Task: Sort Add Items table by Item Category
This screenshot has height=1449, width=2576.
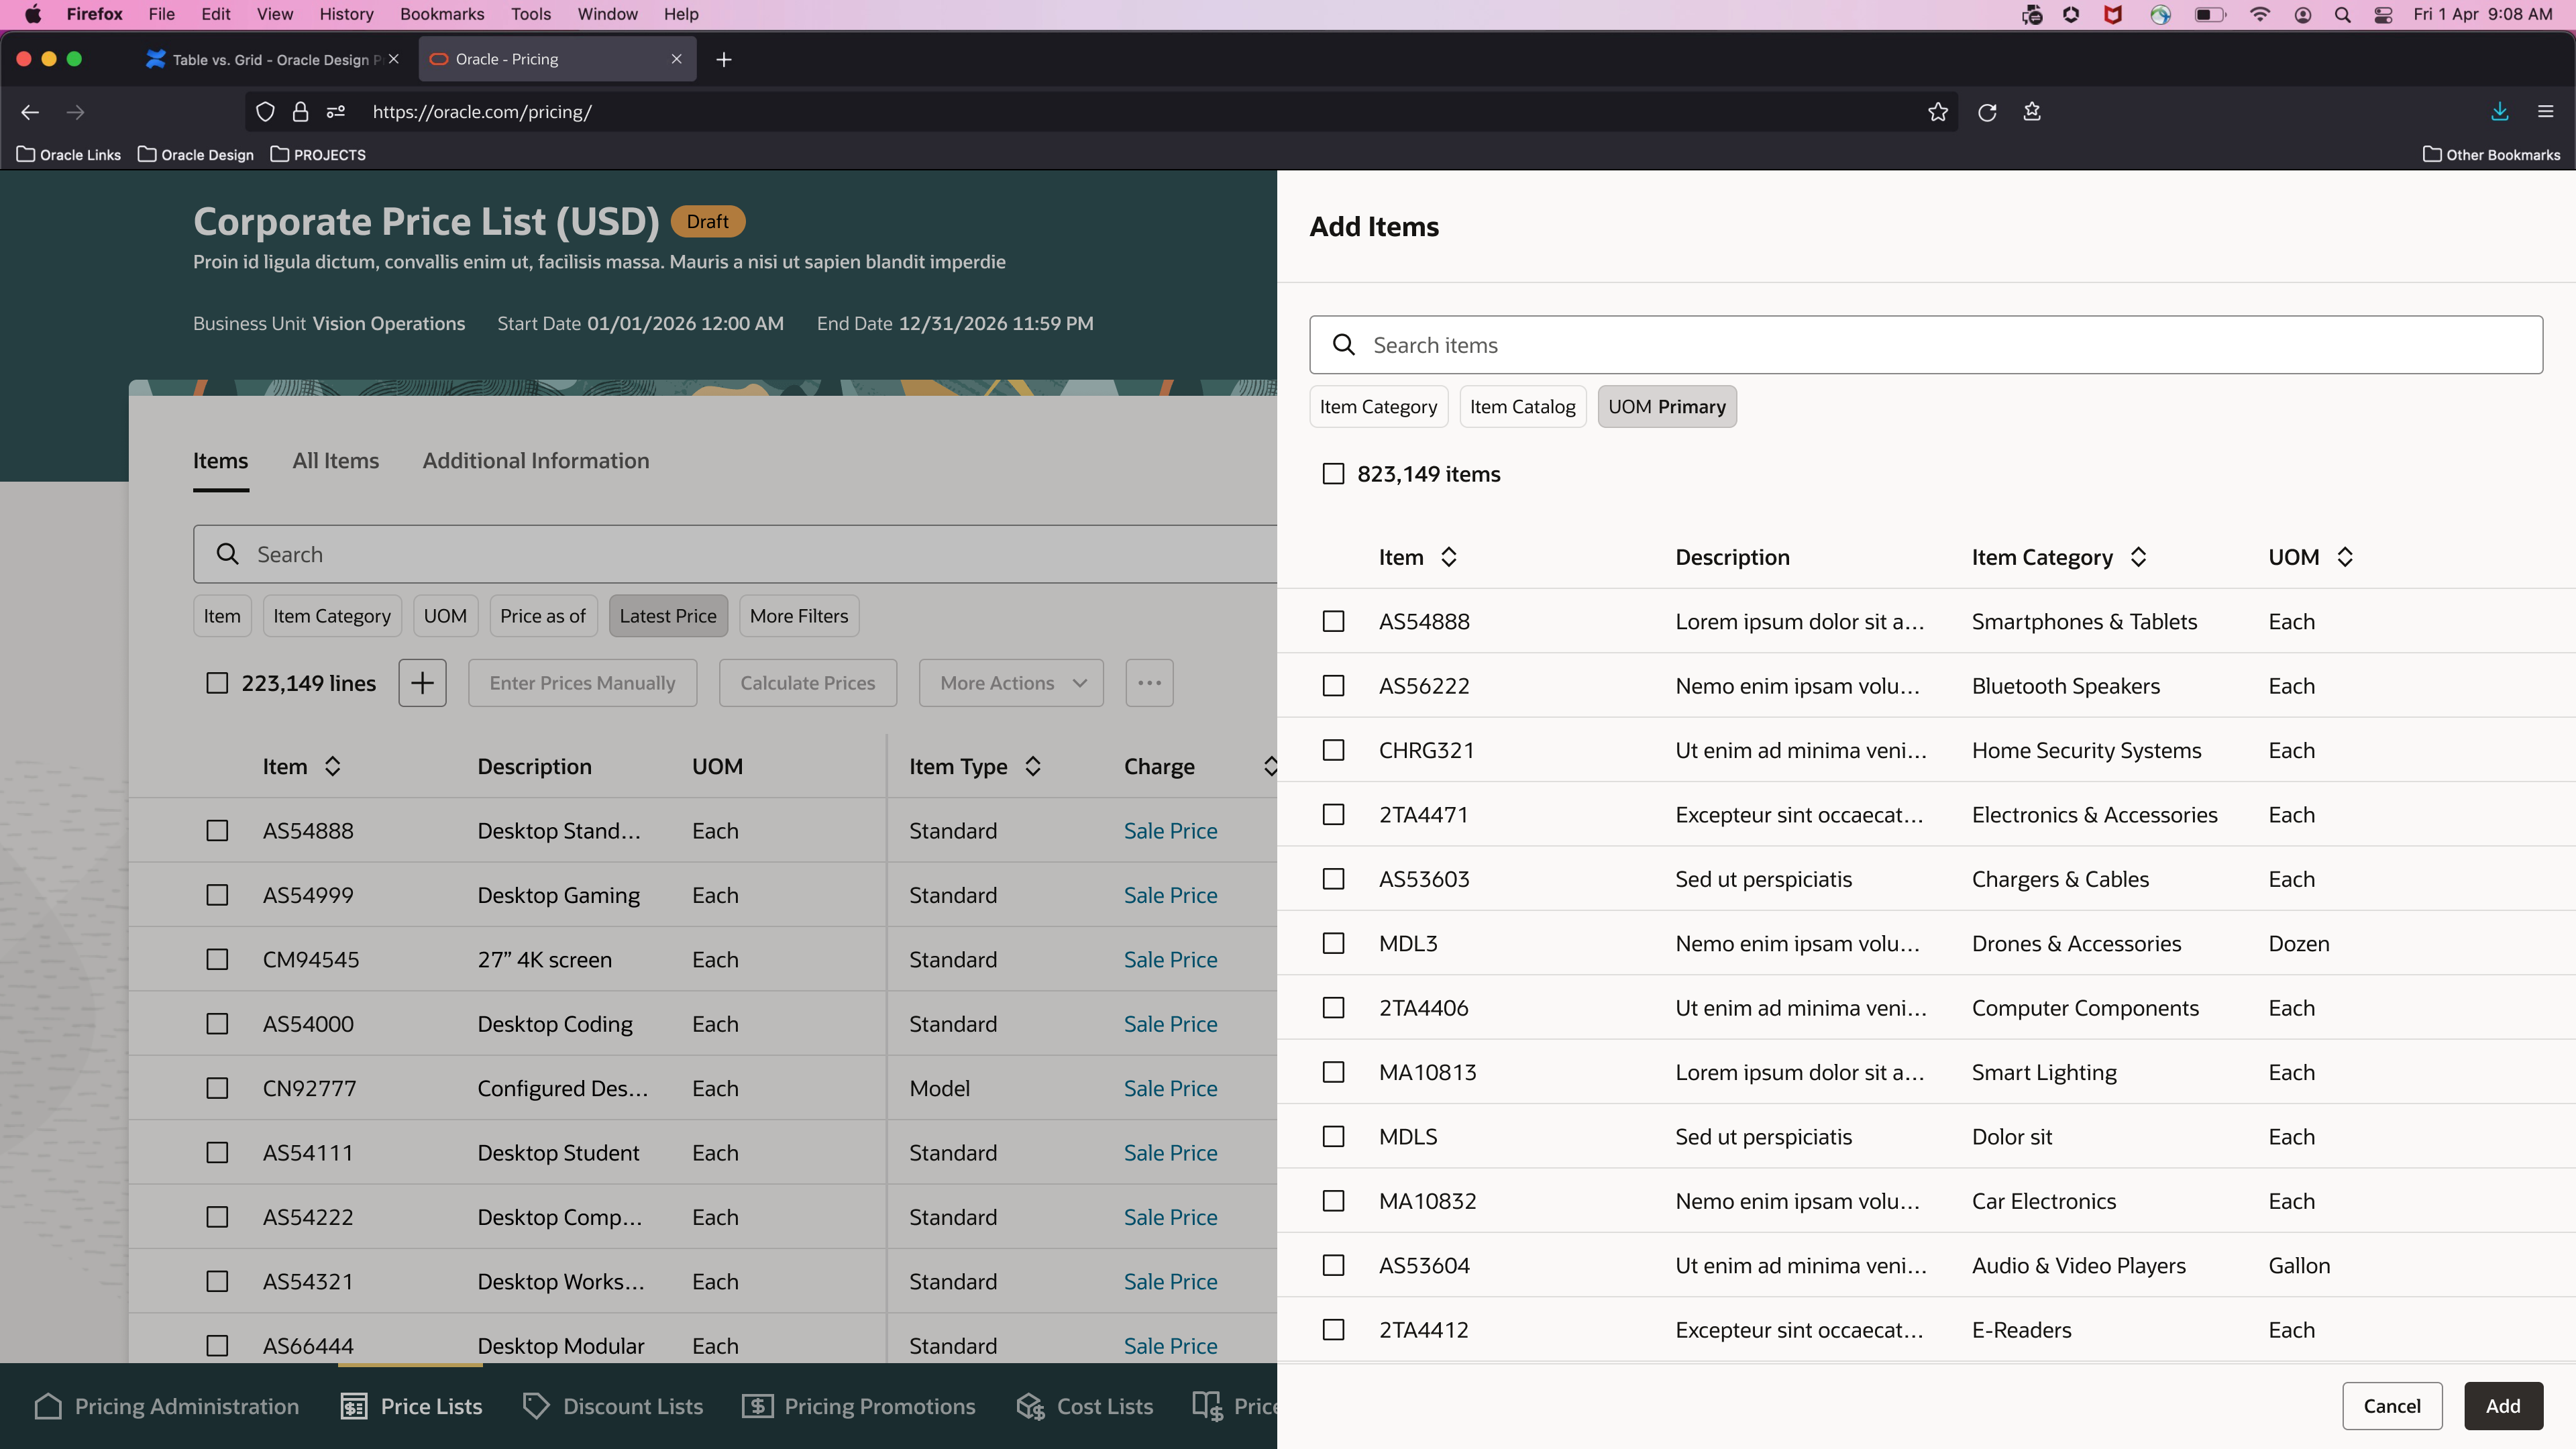Action: (x=2138, y=557)
